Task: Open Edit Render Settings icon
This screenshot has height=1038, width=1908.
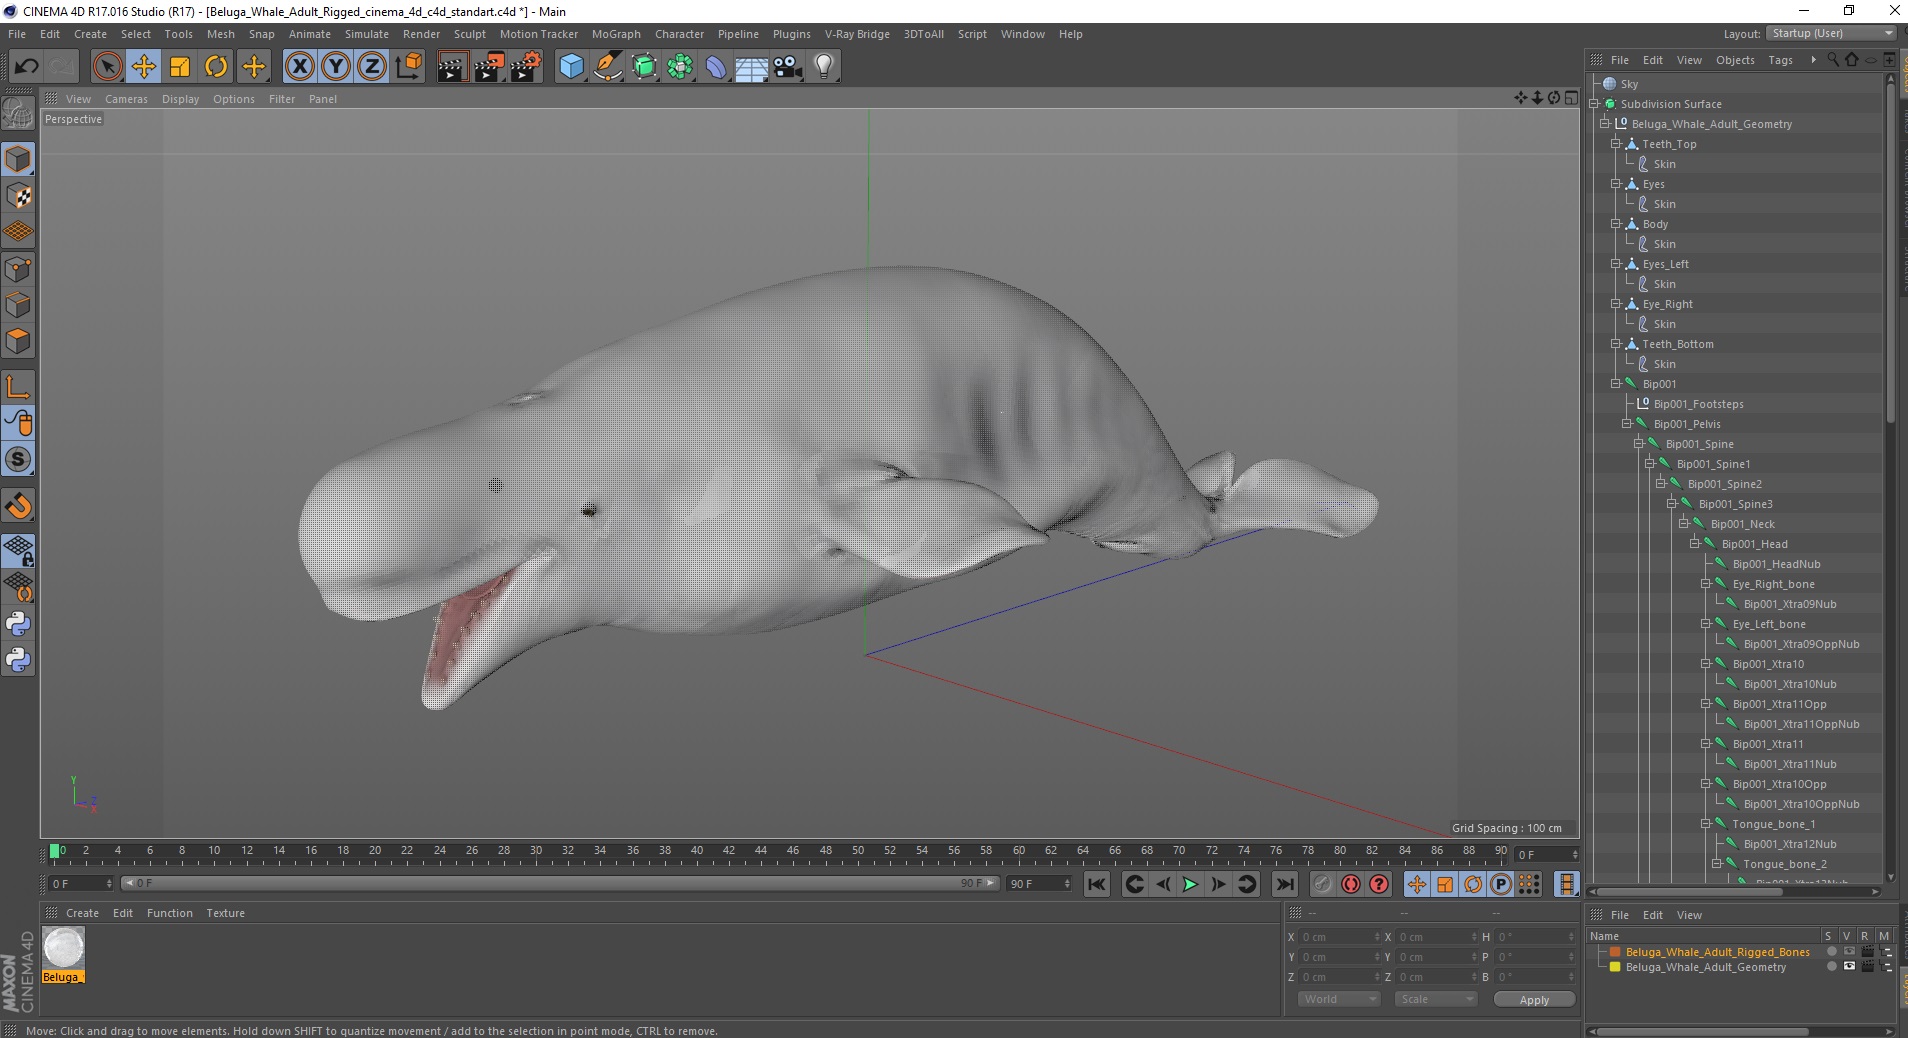Action: [x=525, y=67]
